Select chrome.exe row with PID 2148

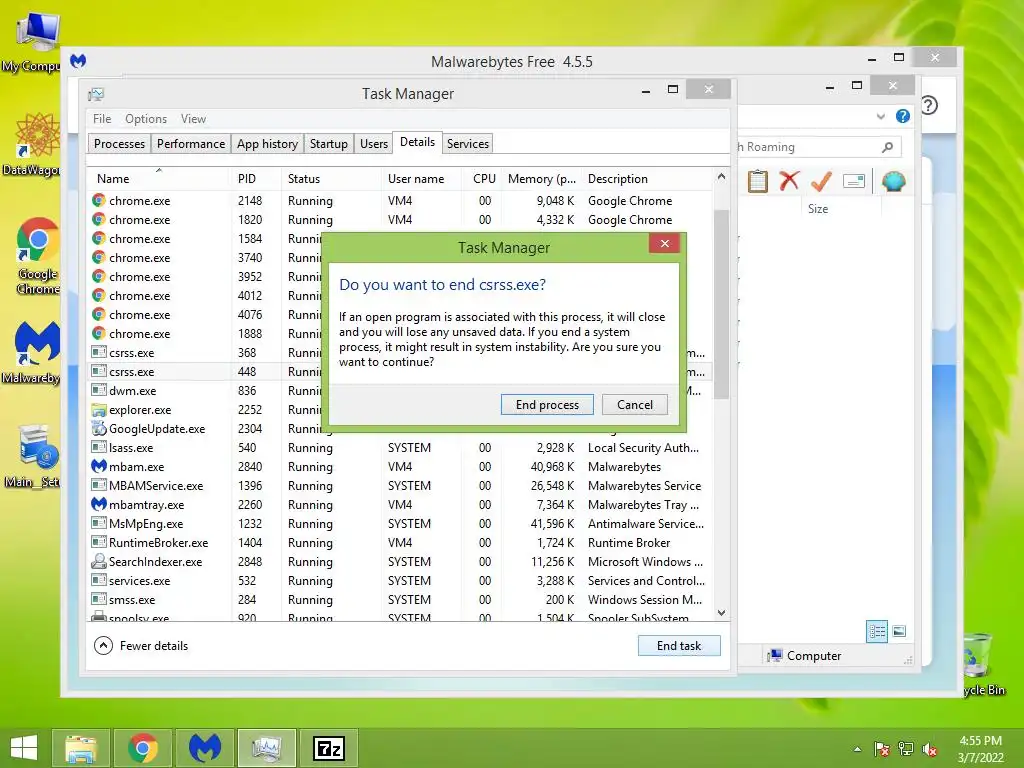point(400,200)
